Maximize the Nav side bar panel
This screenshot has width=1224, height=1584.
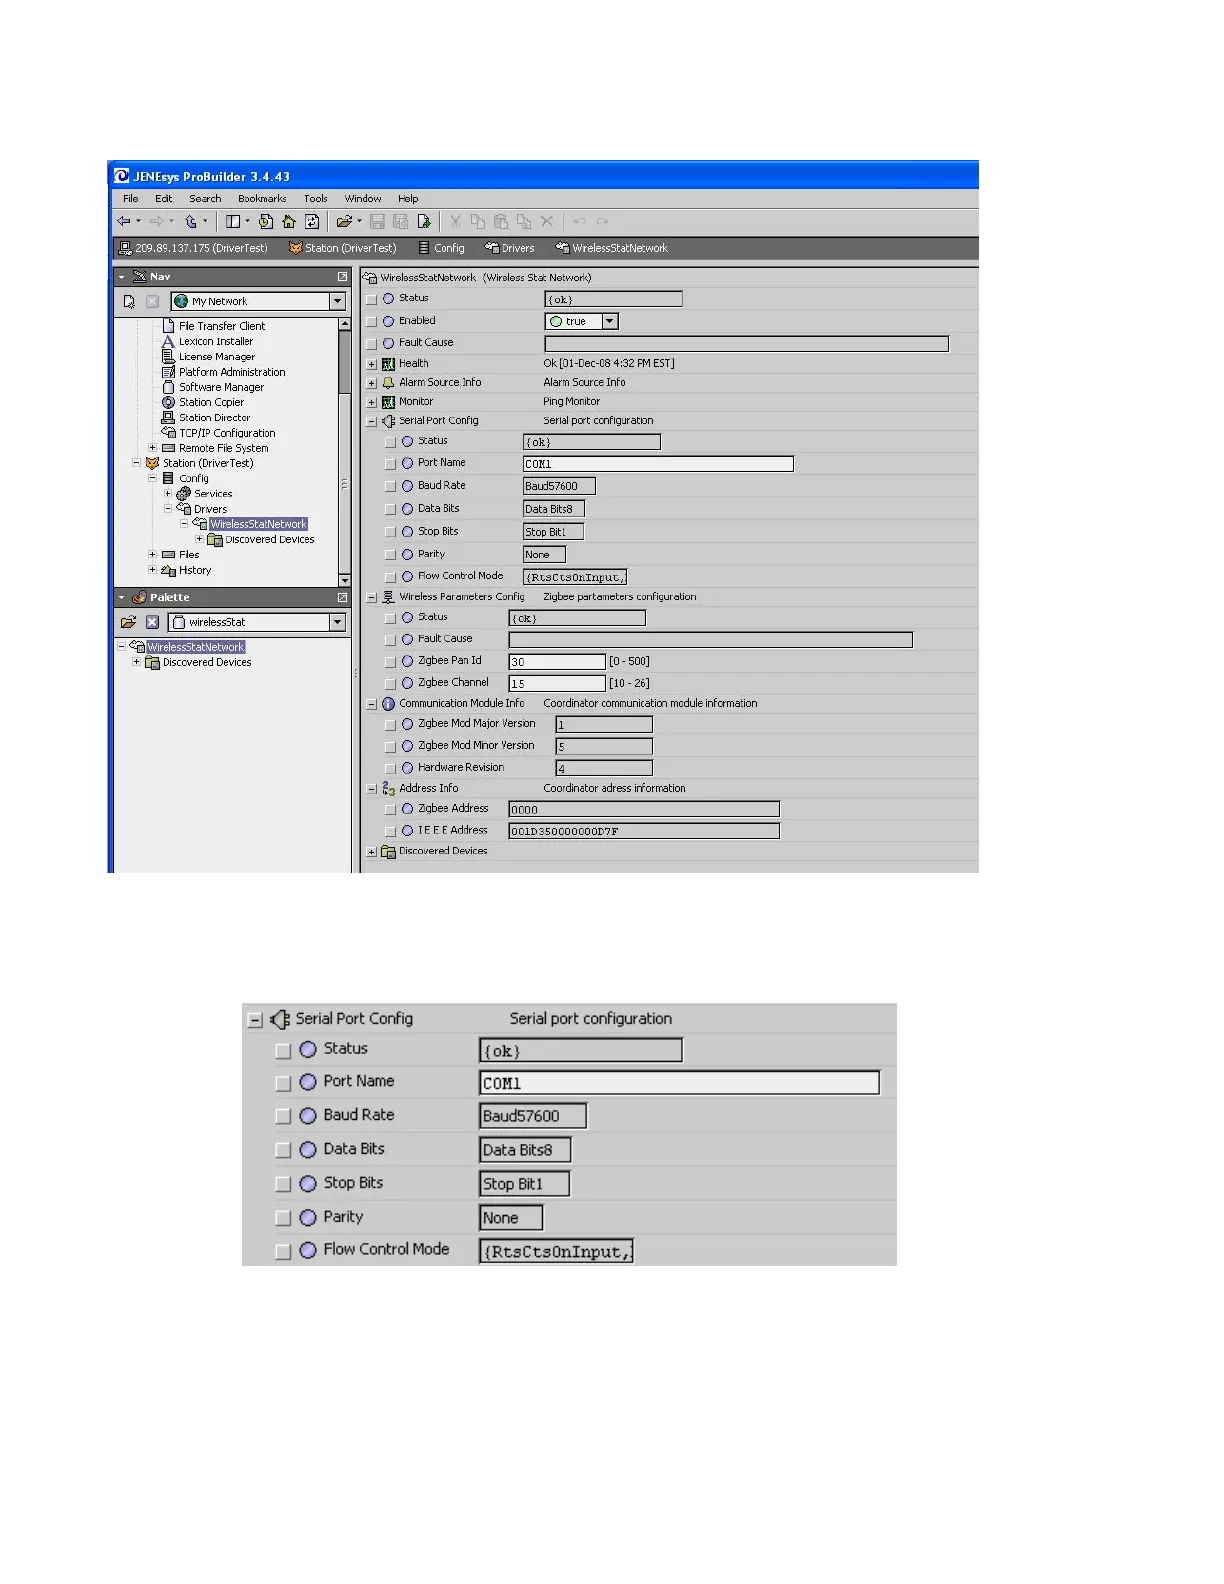pyautogui.click(x=342, y=277)
